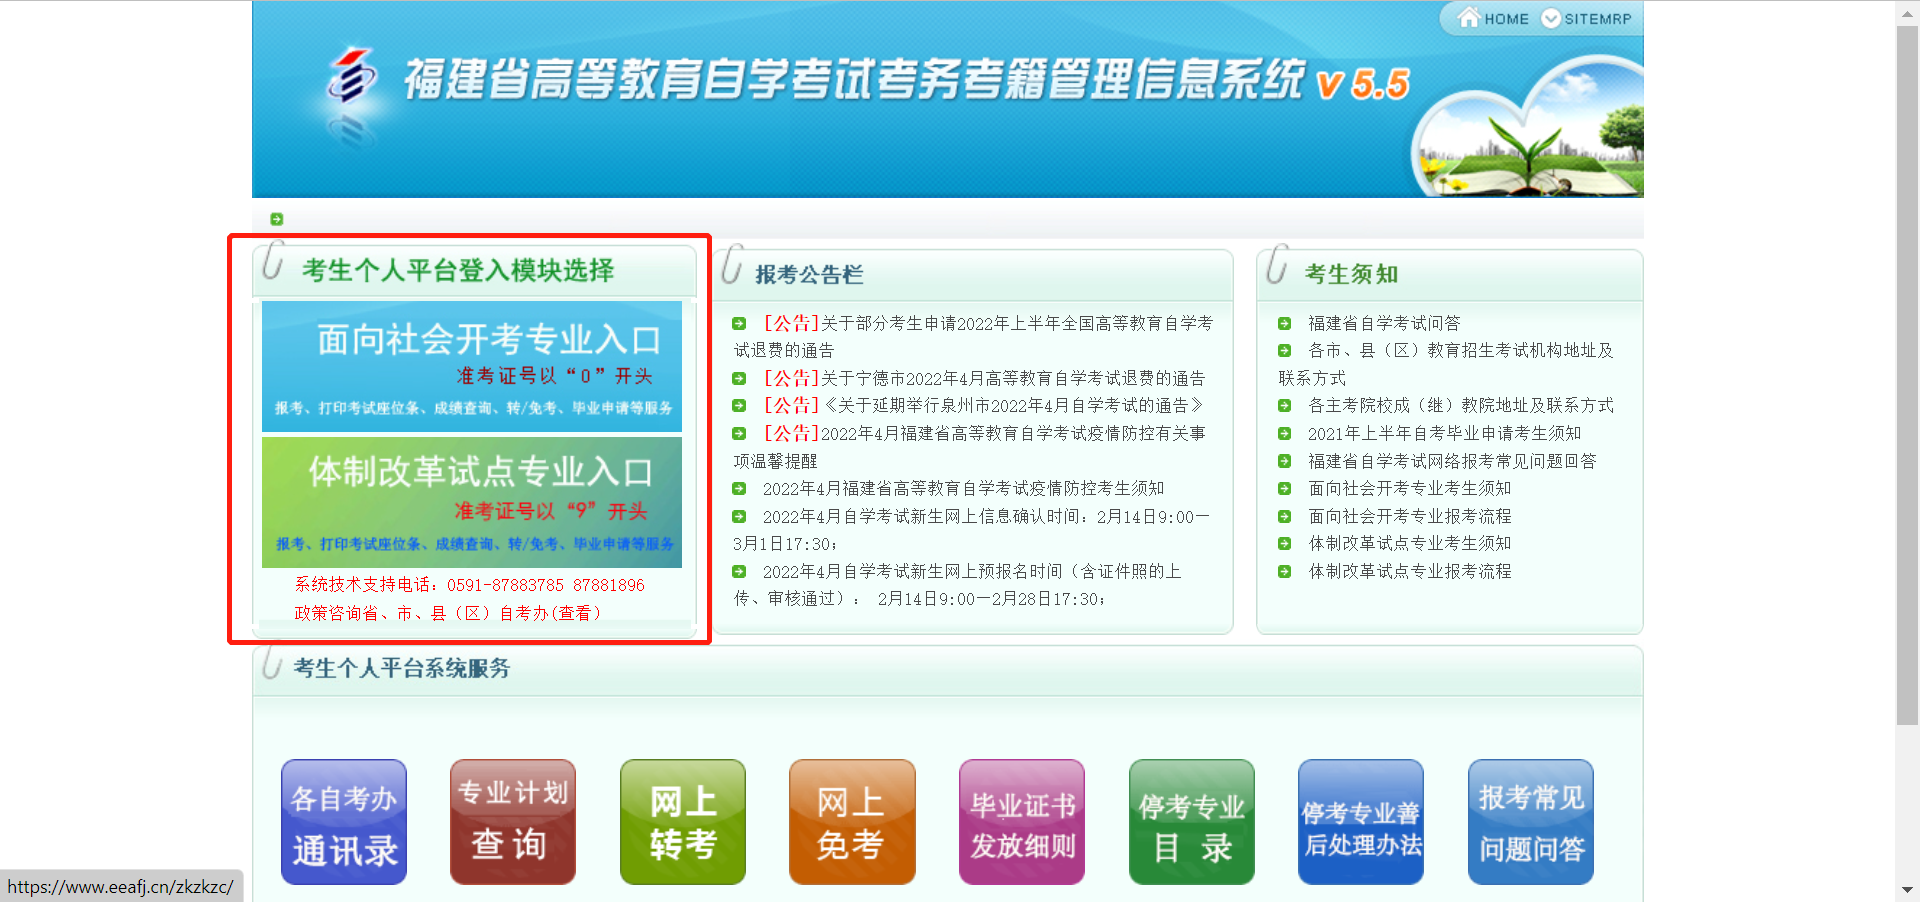Open 疫情防控有关事项温馨提醒 notice

970,447
